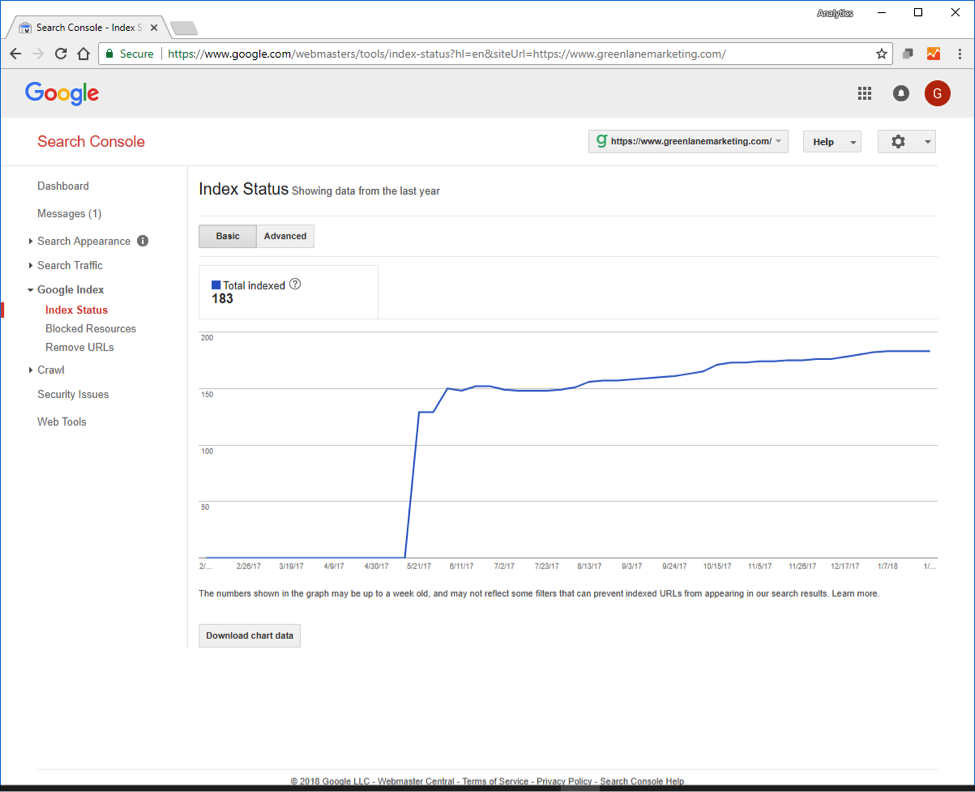This screenshot has height=792, width=975.
Task: Open the Help dropdown menu
Action: point(831,142)
